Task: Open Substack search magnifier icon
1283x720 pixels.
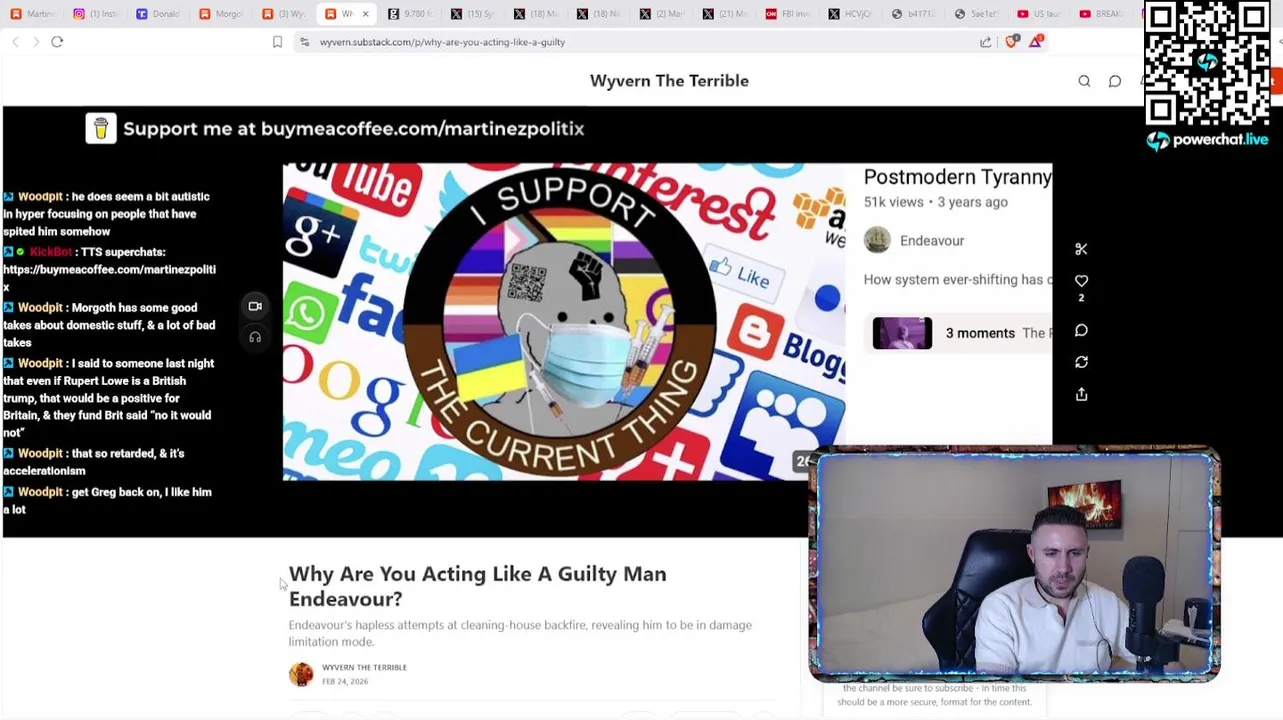Action: [x=1084, y=81]
